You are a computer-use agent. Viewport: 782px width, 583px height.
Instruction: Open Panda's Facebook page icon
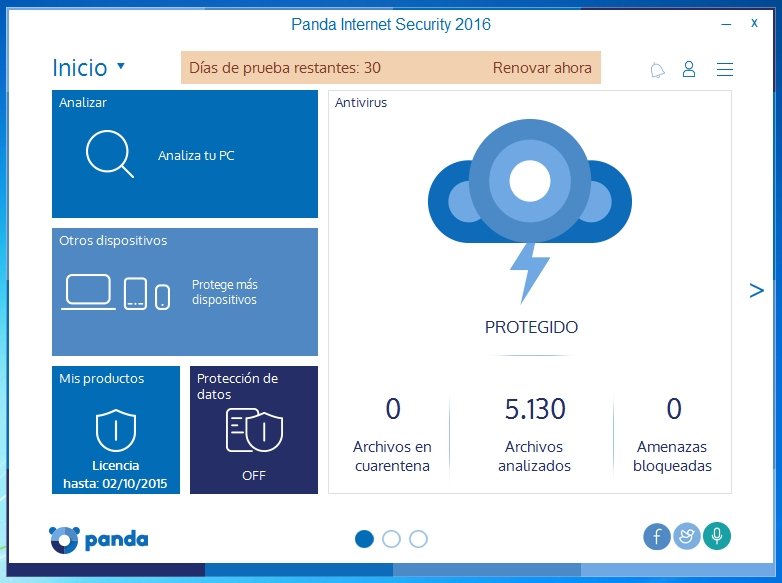point(657,537)
